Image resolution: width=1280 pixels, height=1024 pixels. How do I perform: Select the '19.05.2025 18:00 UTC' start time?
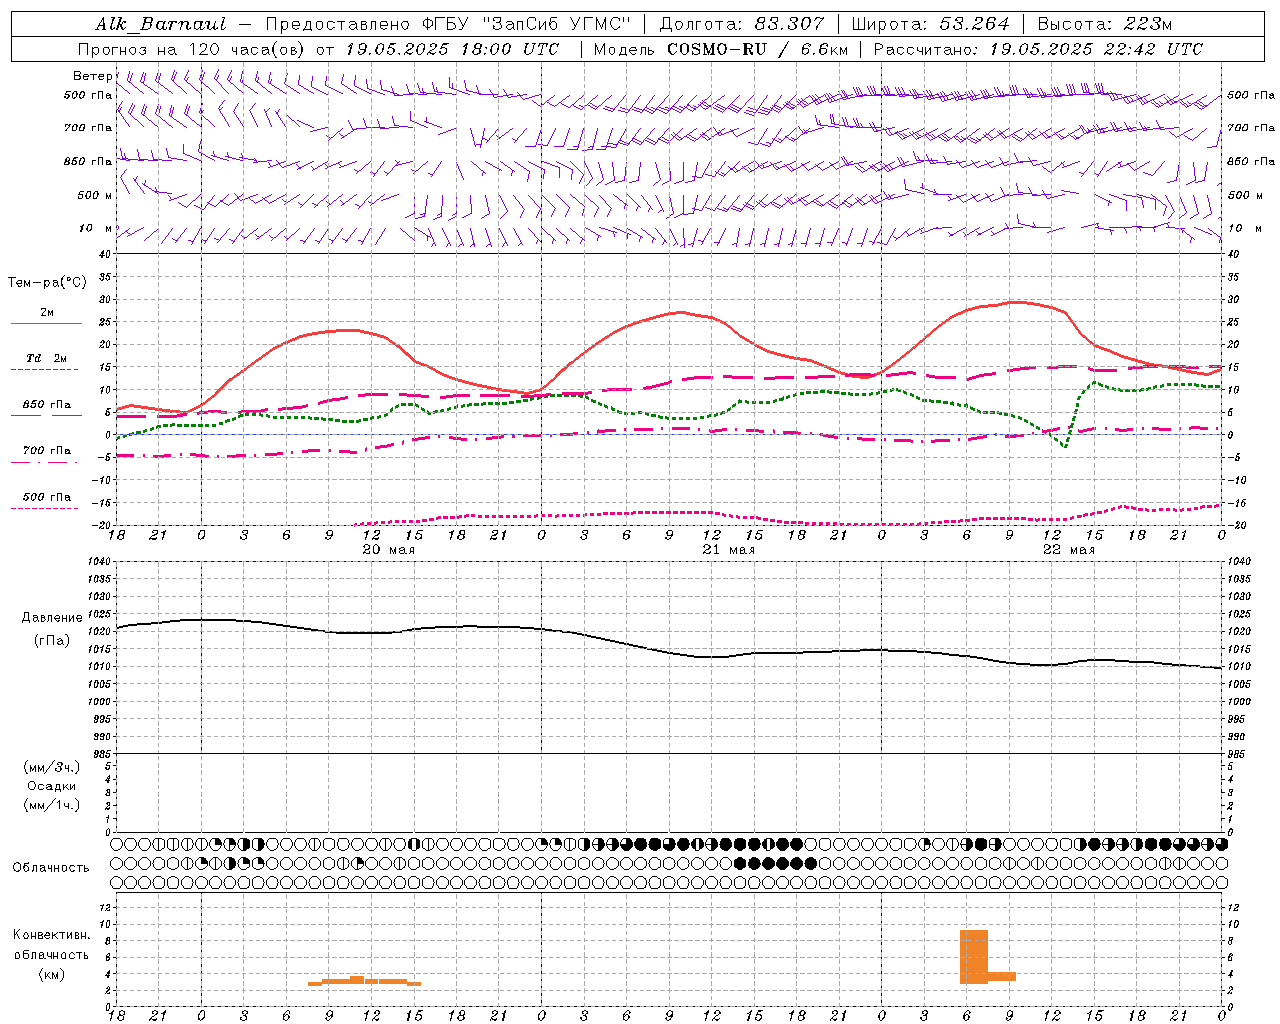[x=452, y=49]
